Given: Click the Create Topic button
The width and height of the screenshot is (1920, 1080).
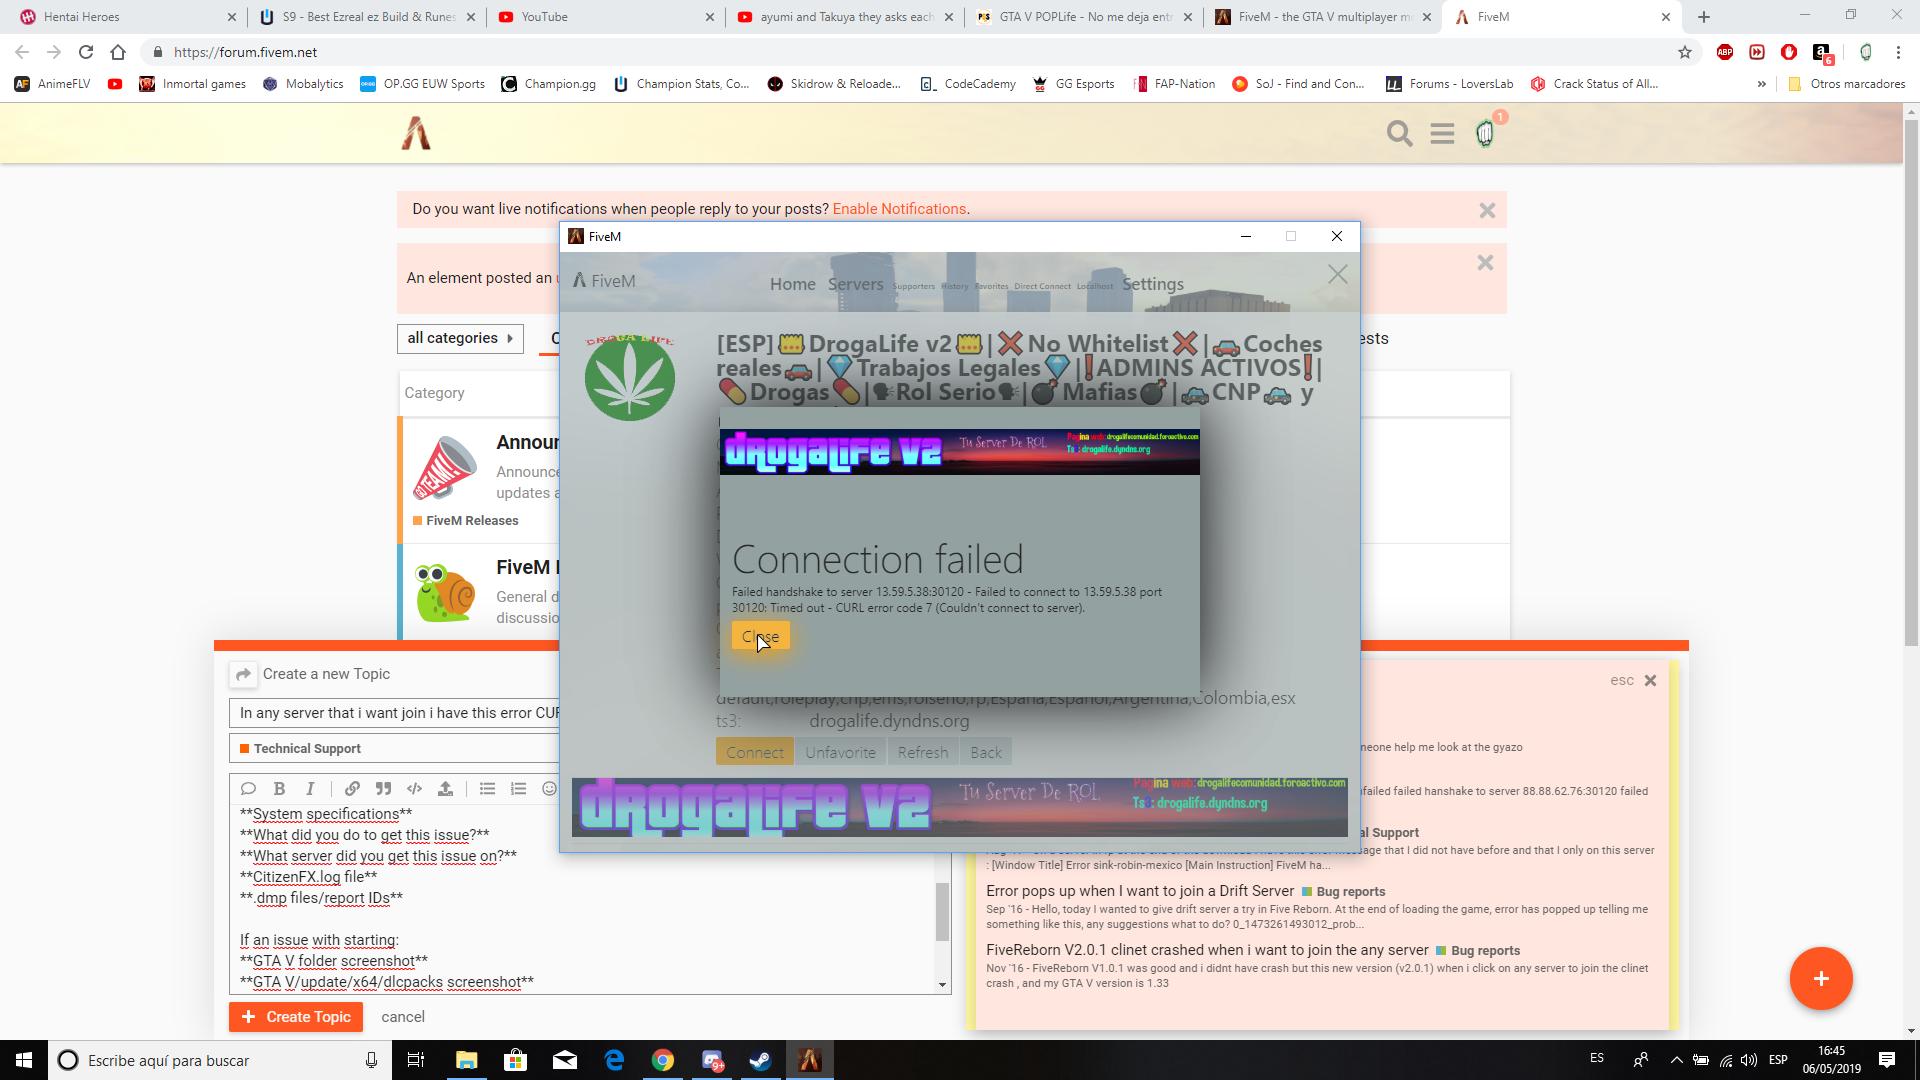Looking at the screenshot, I should [x=295, y=1017].
